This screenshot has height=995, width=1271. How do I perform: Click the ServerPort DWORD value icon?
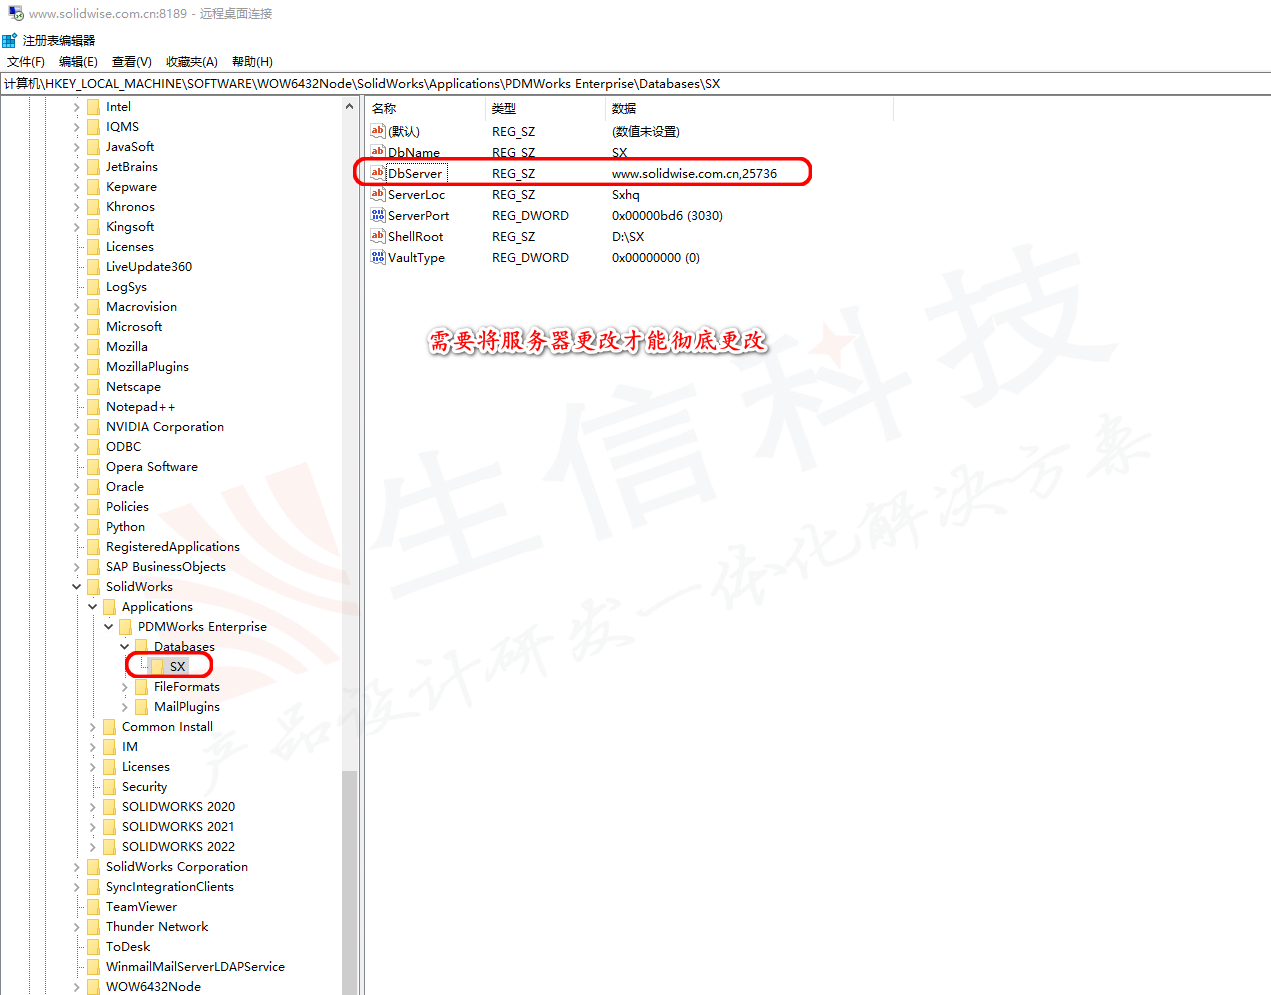377,215
